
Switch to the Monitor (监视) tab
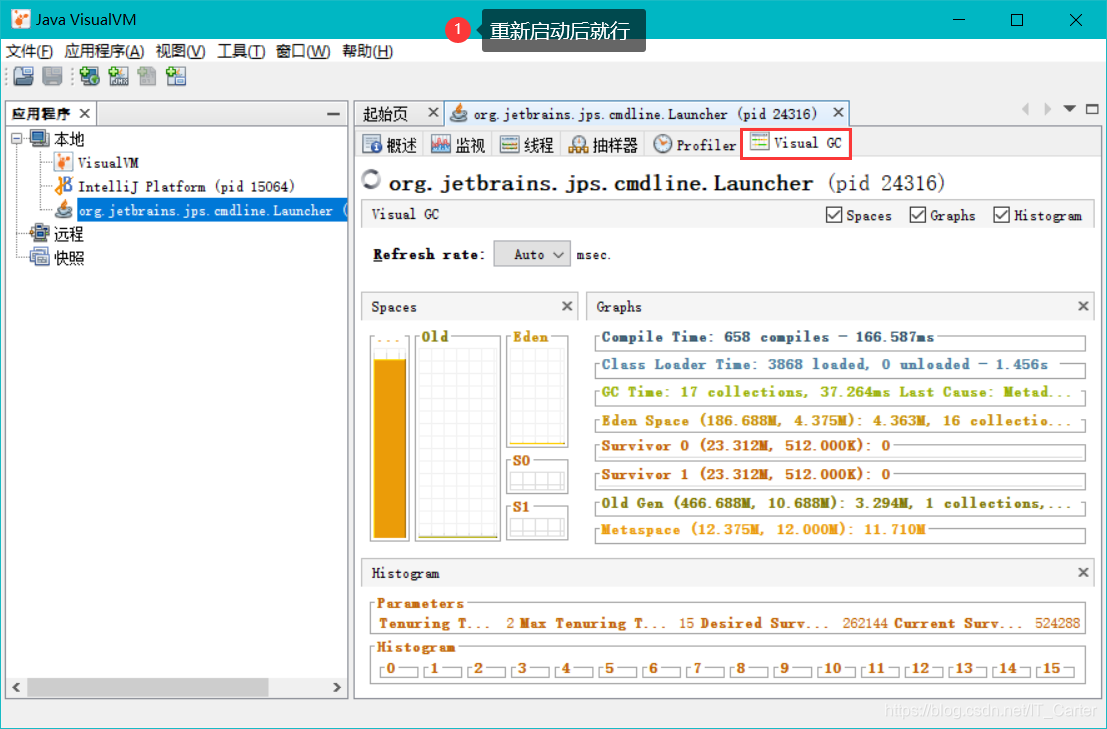coord(458,145)
